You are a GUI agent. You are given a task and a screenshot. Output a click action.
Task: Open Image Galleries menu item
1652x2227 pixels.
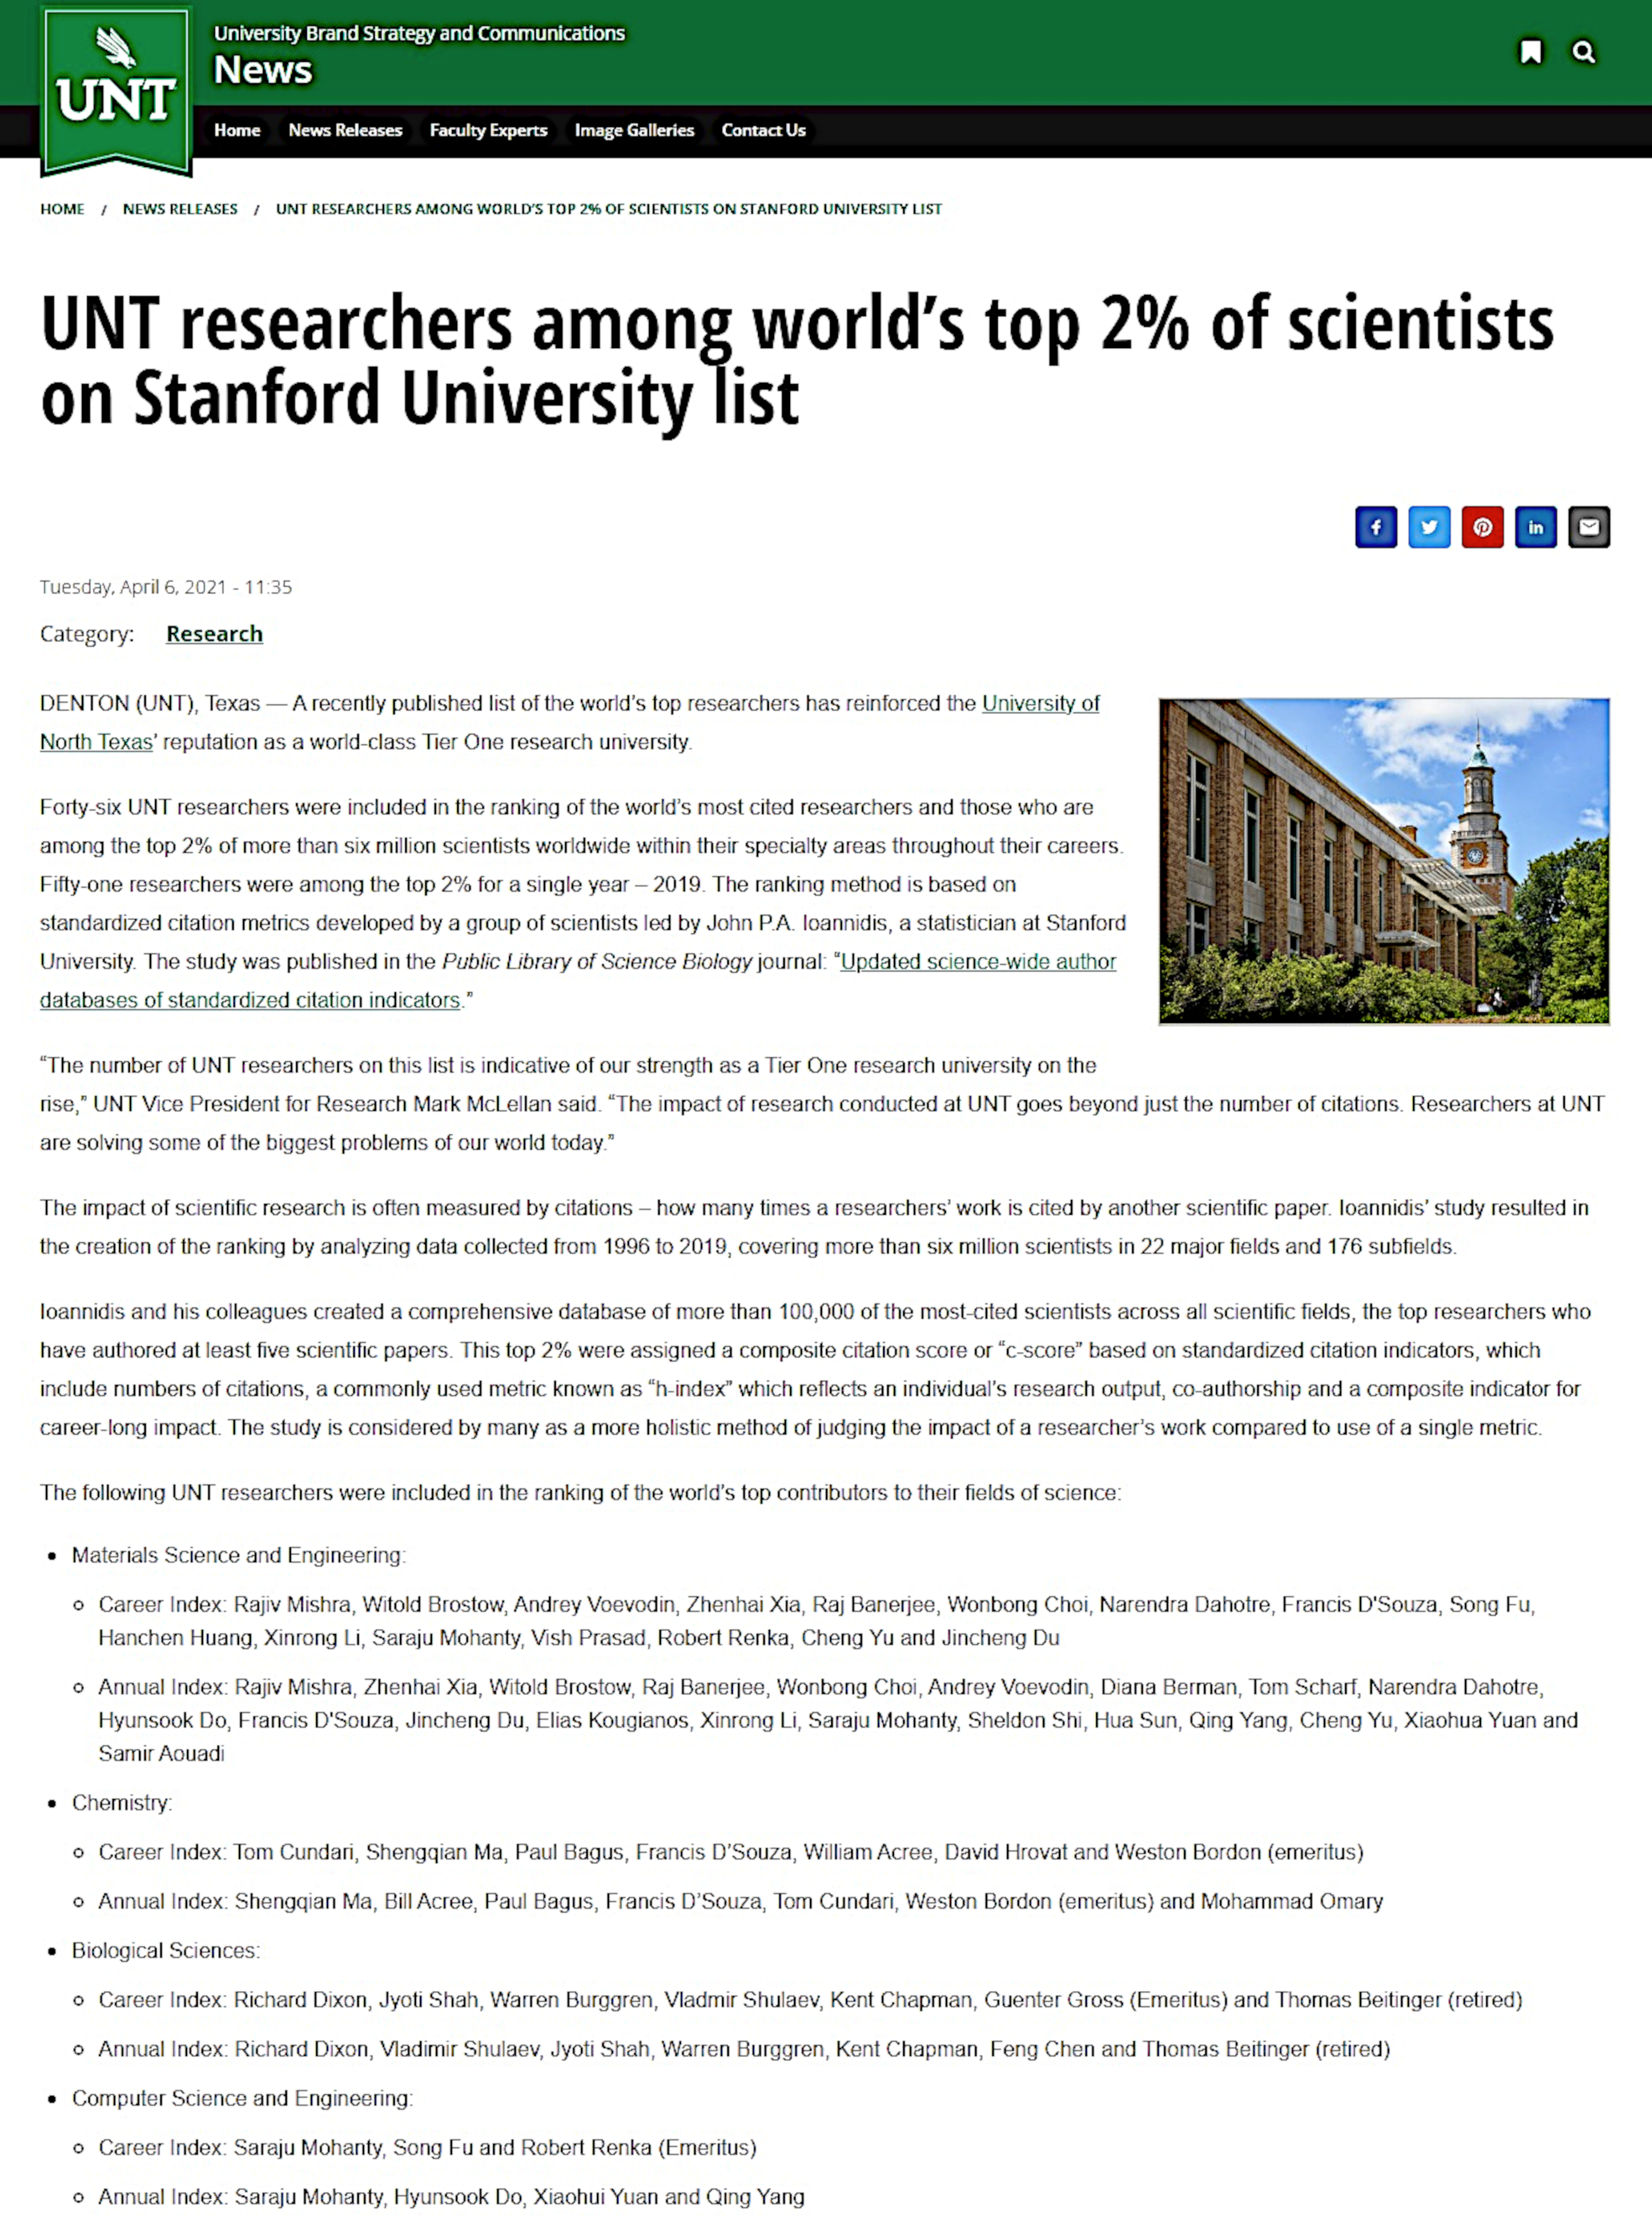(x=634, y=130)
